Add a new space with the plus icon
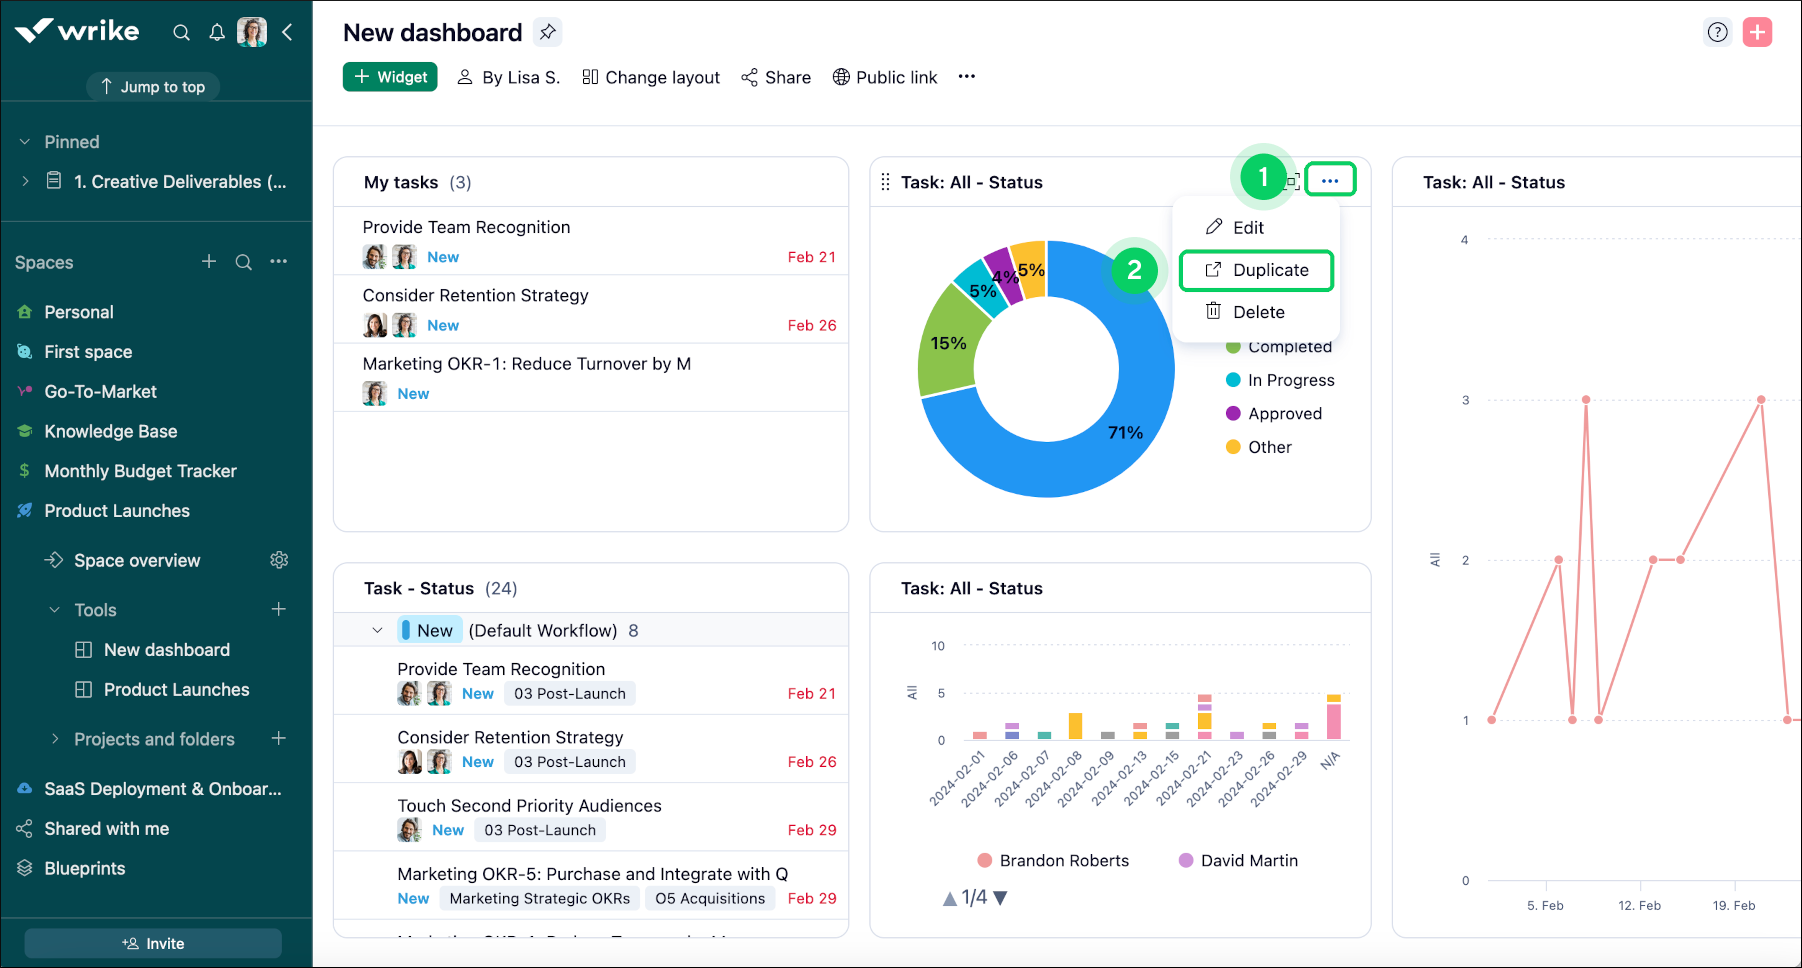 (x=208, y=262)
